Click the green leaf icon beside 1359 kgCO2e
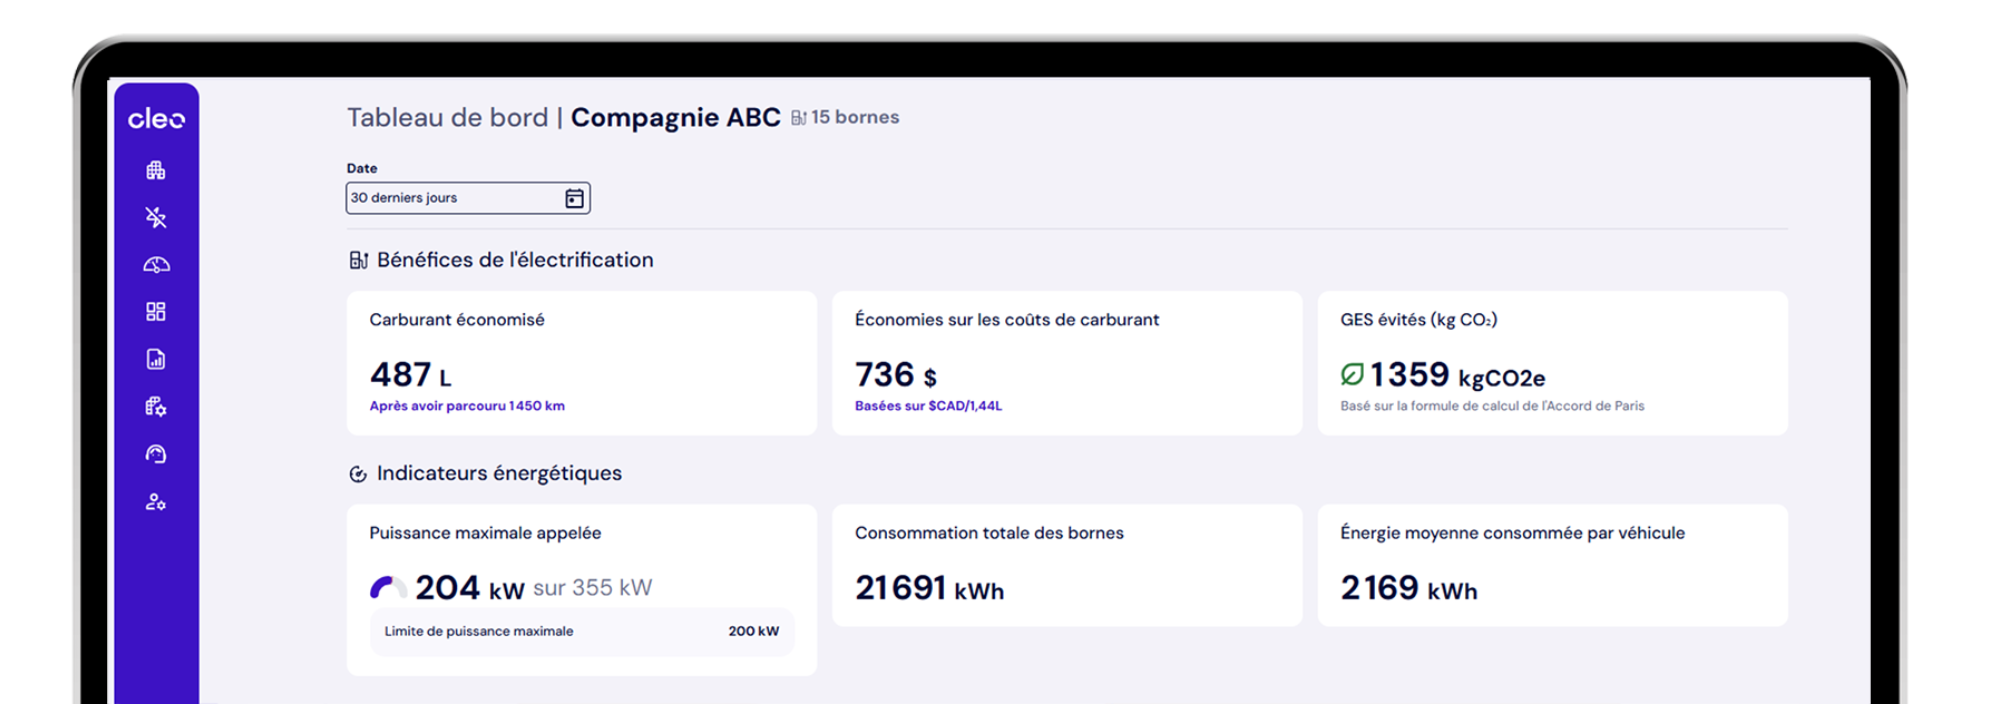The height and width of the screenshot is (704, 2000). [x=1351, y=374]
